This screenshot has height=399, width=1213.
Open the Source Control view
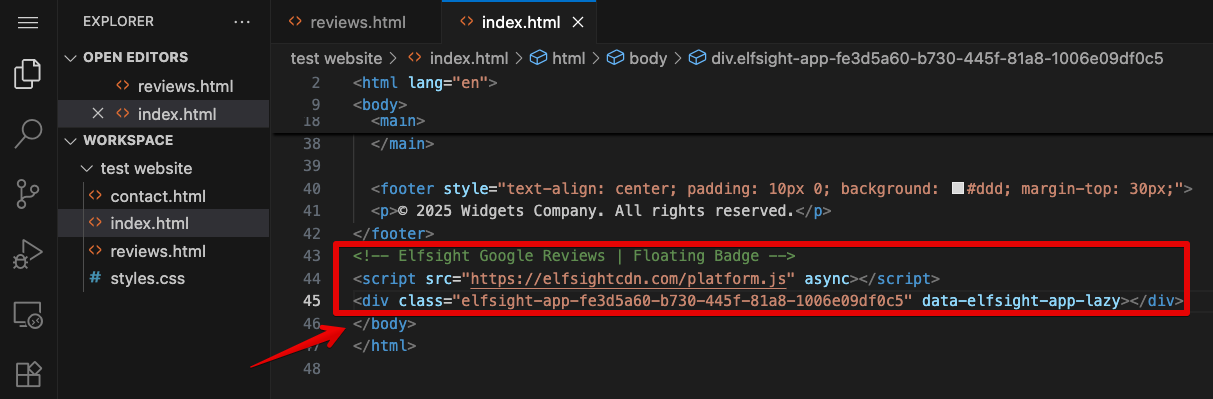(x=28, y=195)
